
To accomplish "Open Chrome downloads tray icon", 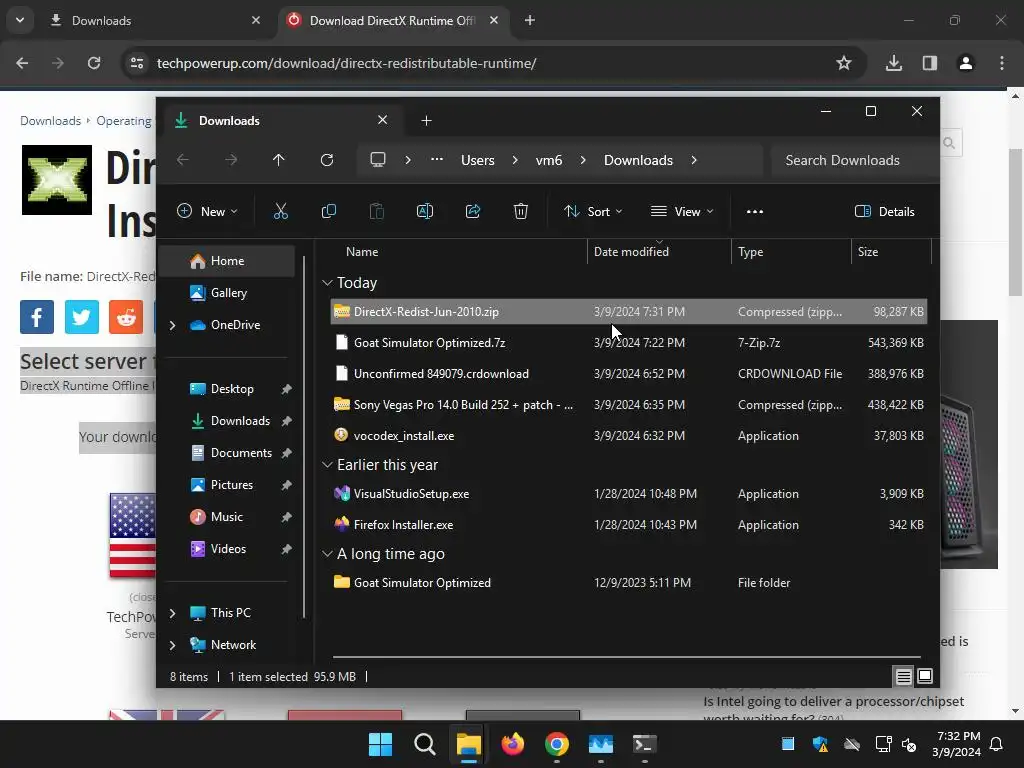I will tap(894, 63).
